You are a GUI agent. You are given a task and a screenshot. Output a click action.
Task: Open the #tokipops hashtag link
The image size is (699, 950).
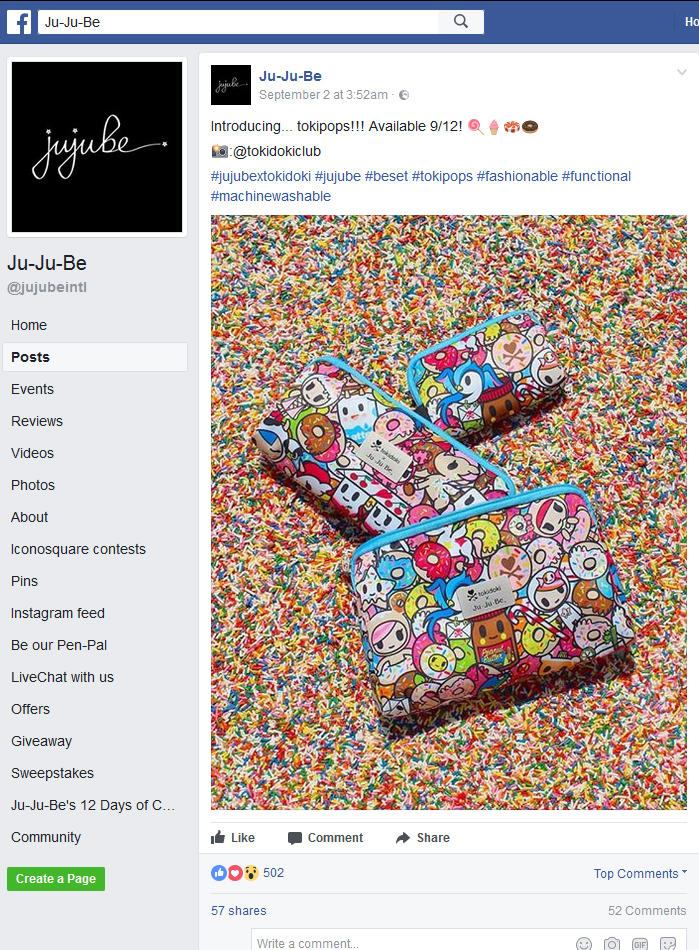coord(442,176)
